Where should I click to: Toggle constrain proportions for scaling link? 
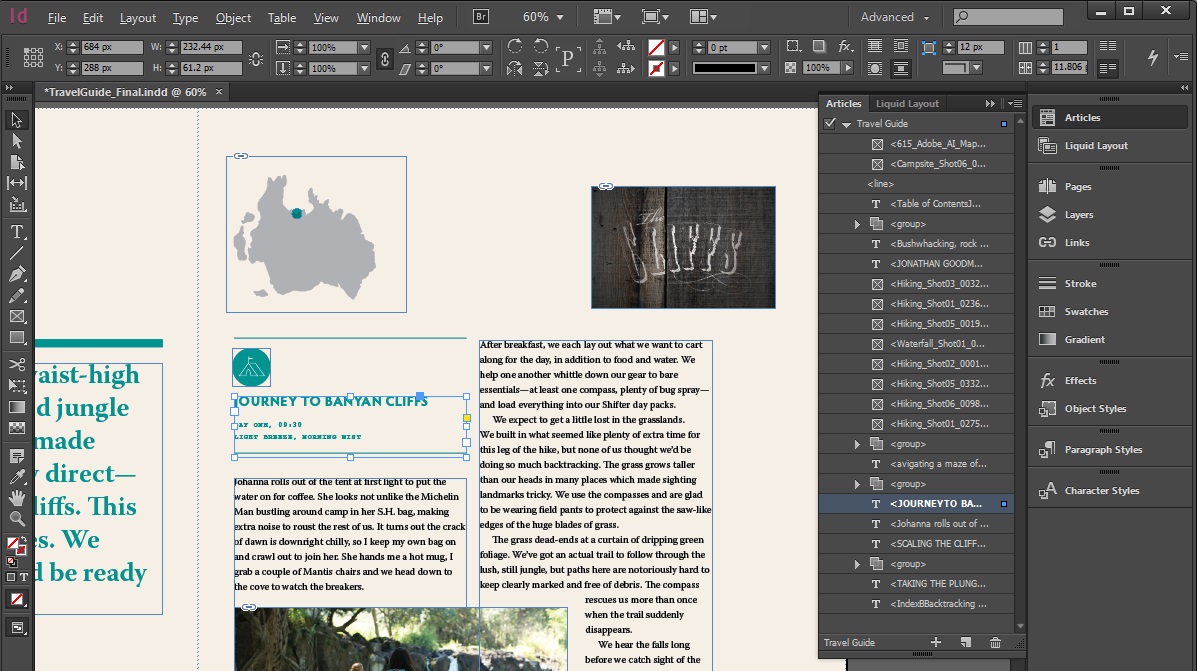click(384, 58)
